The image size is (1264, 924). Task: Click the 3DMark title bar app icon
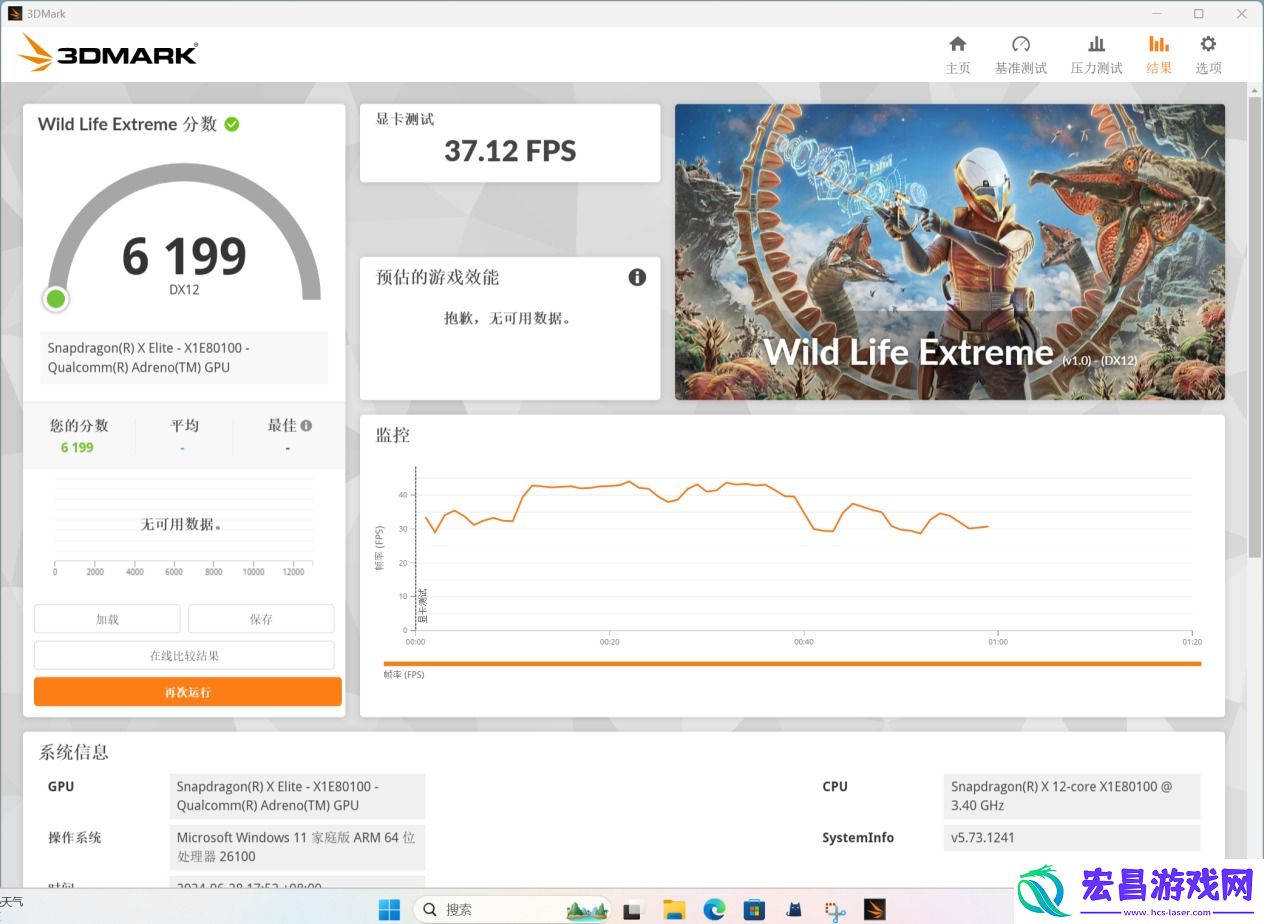(x=15, y=13)
